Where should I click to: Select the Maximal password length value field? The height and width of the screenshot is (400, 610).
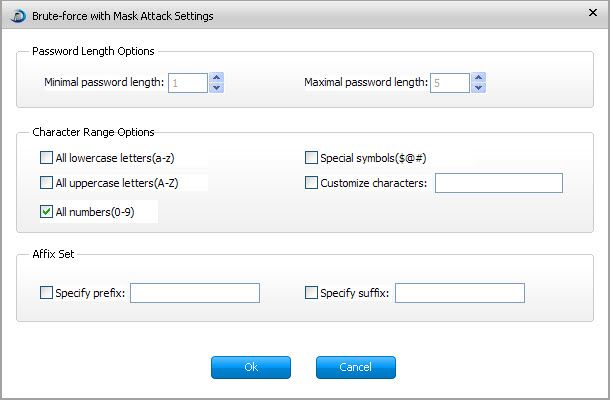450,83
